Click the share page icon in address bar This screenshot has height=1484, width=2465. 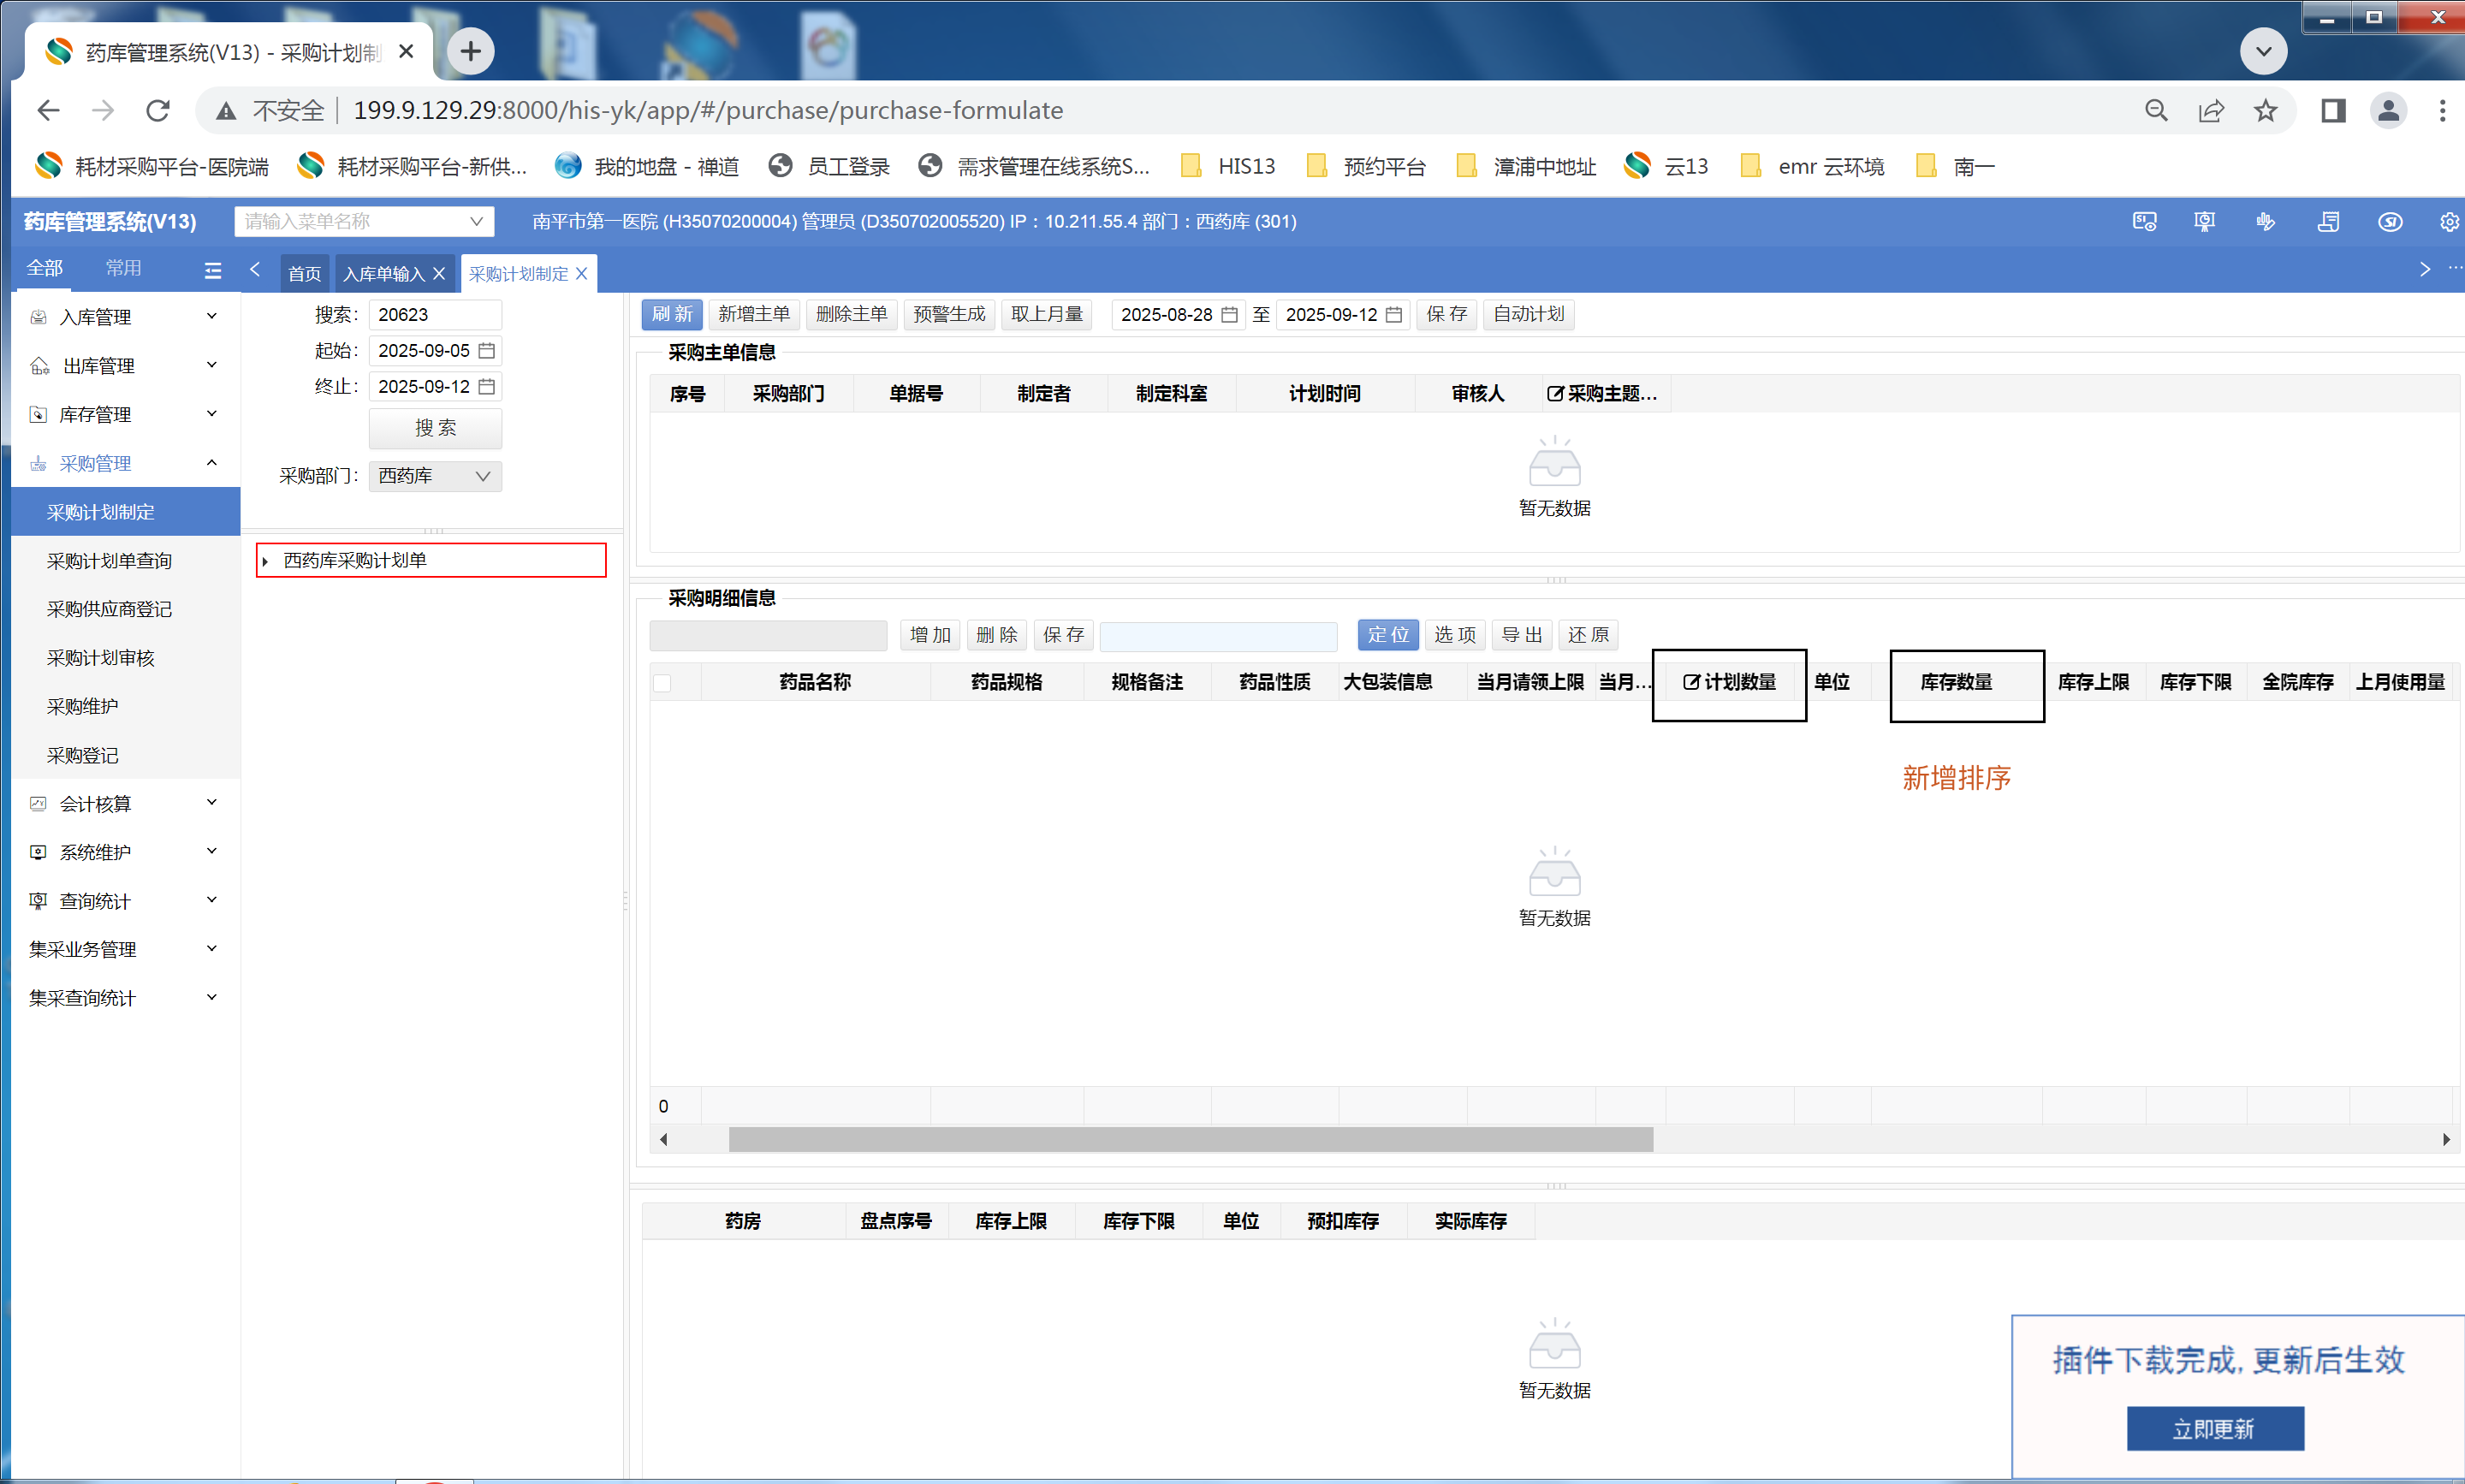2210,110
